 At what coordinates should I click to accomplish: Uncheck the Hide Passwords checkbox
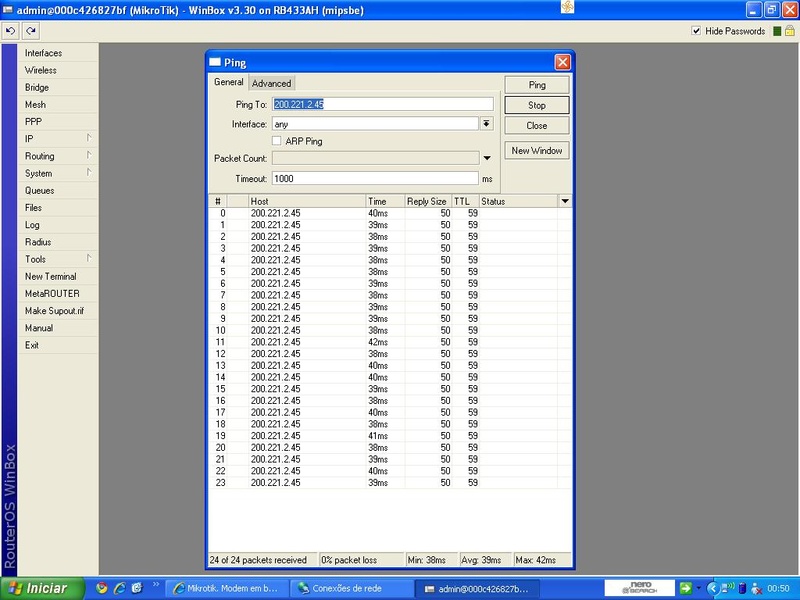[696, 31]
